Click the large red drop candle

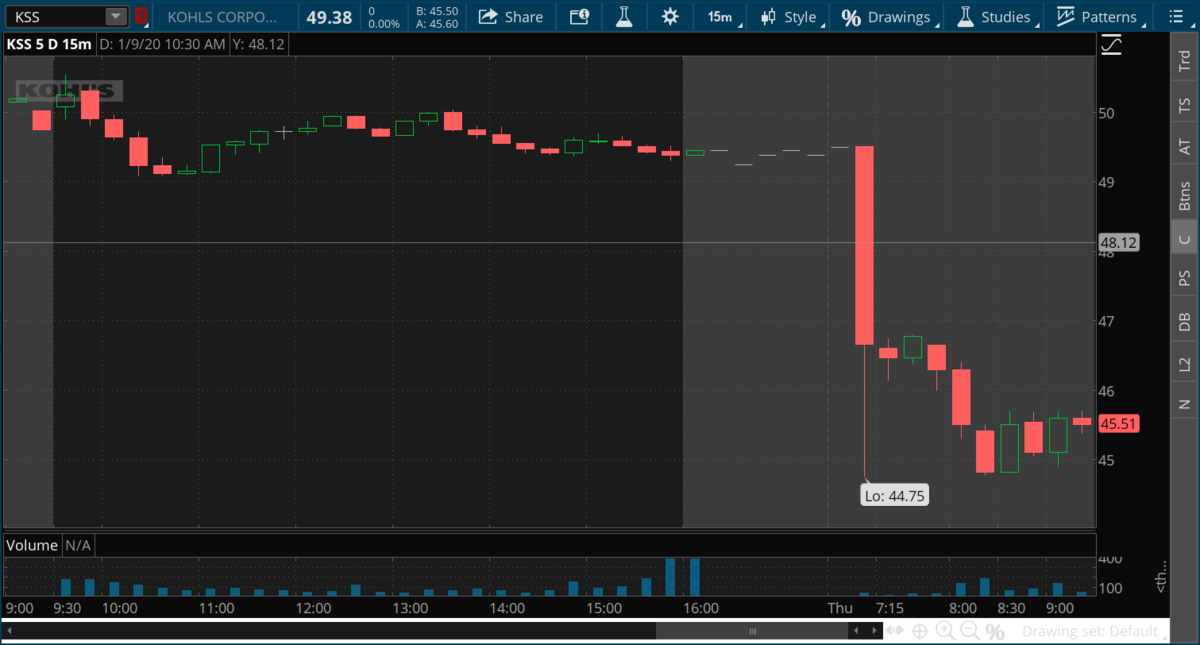(865, 245)
